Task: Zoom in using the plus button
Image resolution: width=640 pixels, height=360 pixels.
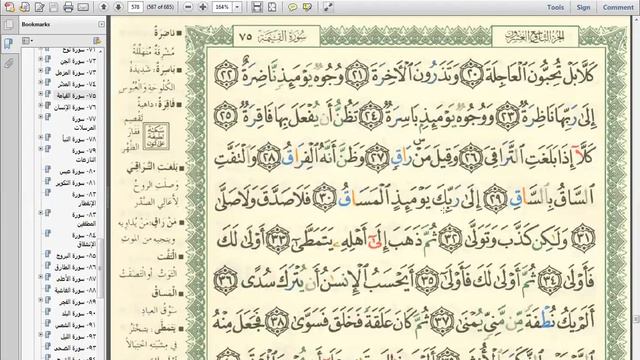Action: (203, 7)
